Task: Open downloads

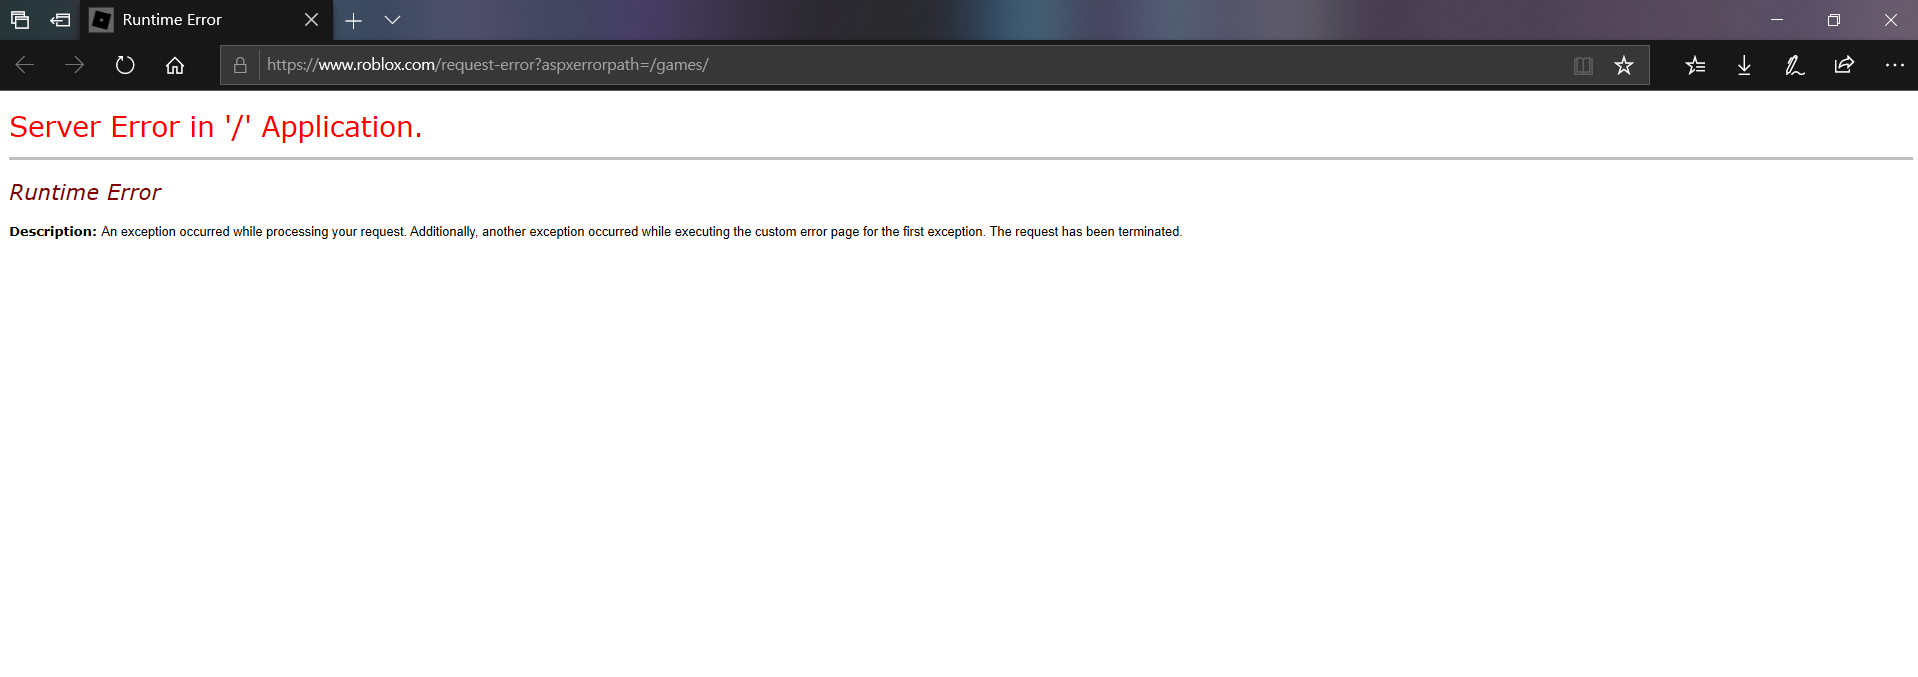Action: [x=1744, y=65]
